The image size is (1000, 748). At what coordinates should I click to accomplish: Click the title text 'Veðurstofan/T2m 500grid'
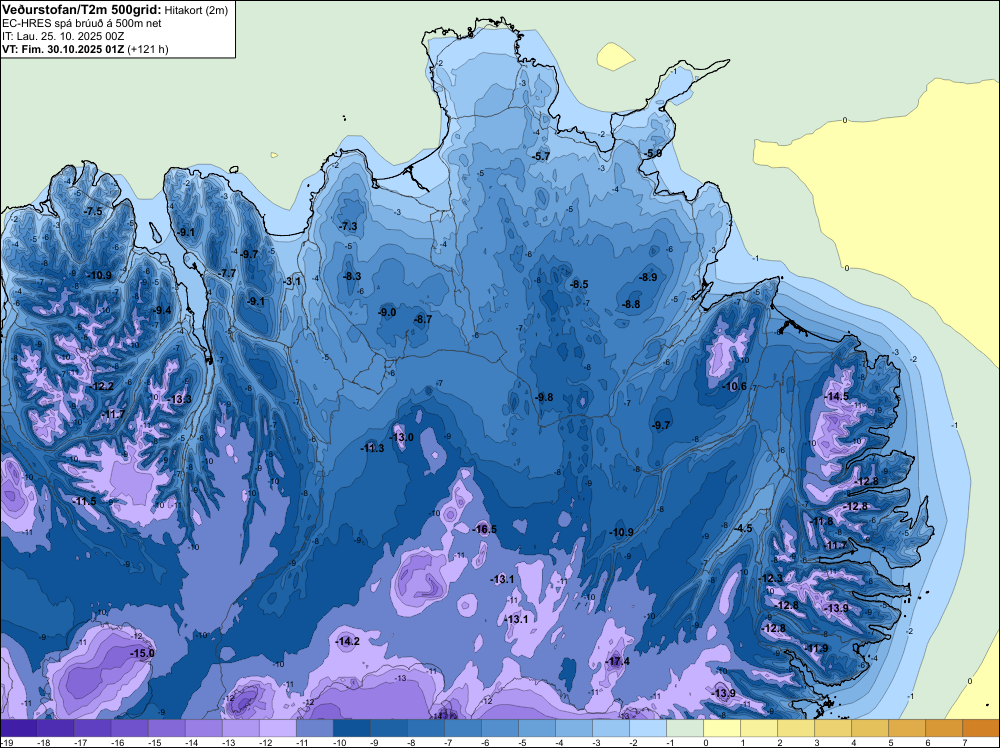81,10
